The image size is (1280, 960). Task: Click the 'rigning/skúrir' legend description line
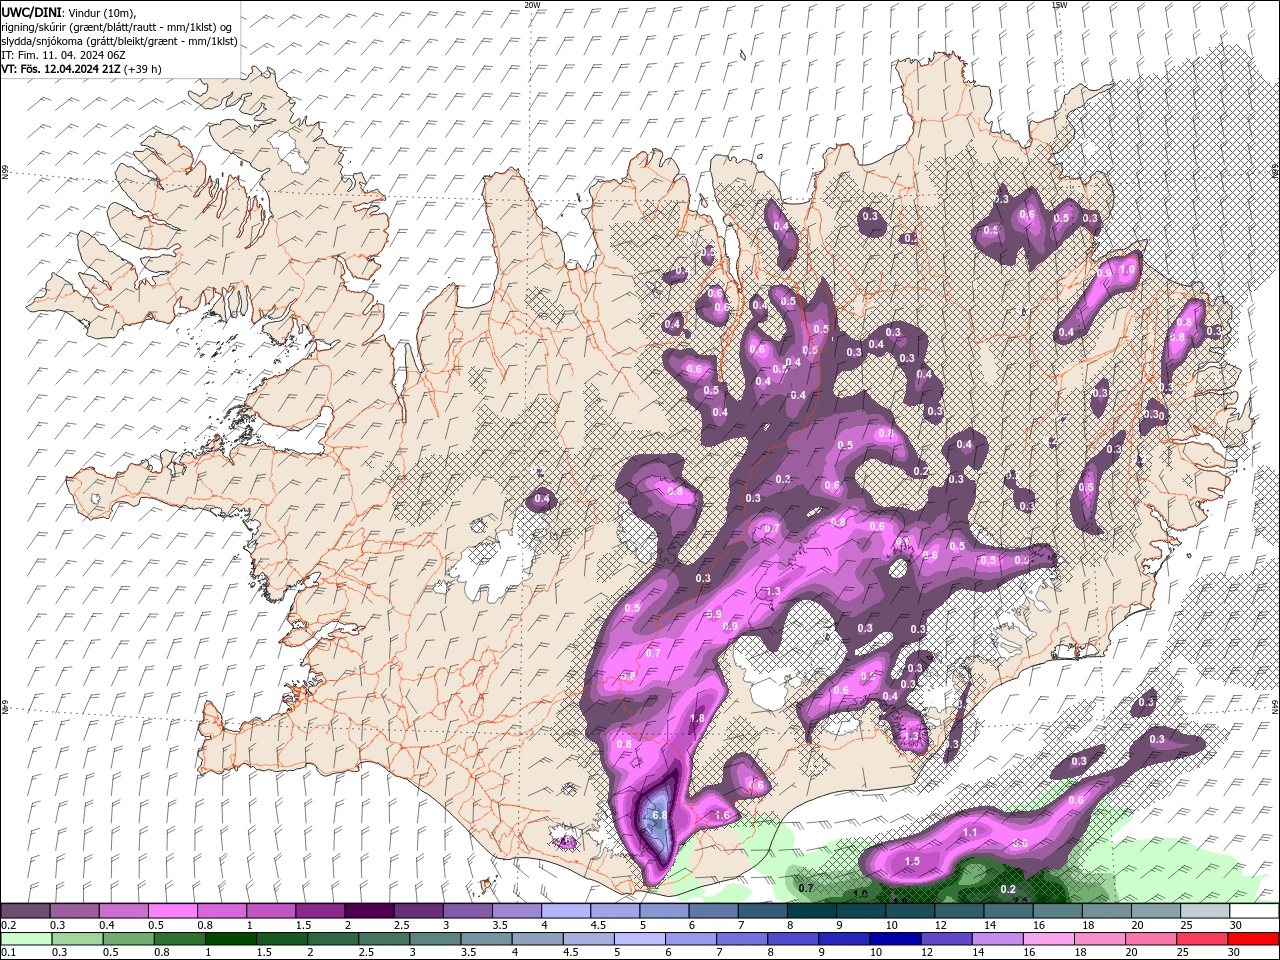coord(116,27)
